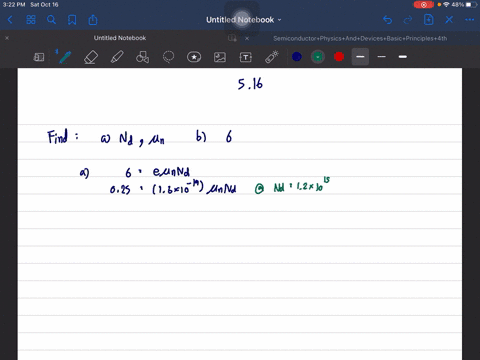
Task: Close the editing toolbar with the X
Action: [x=449, y=20]
